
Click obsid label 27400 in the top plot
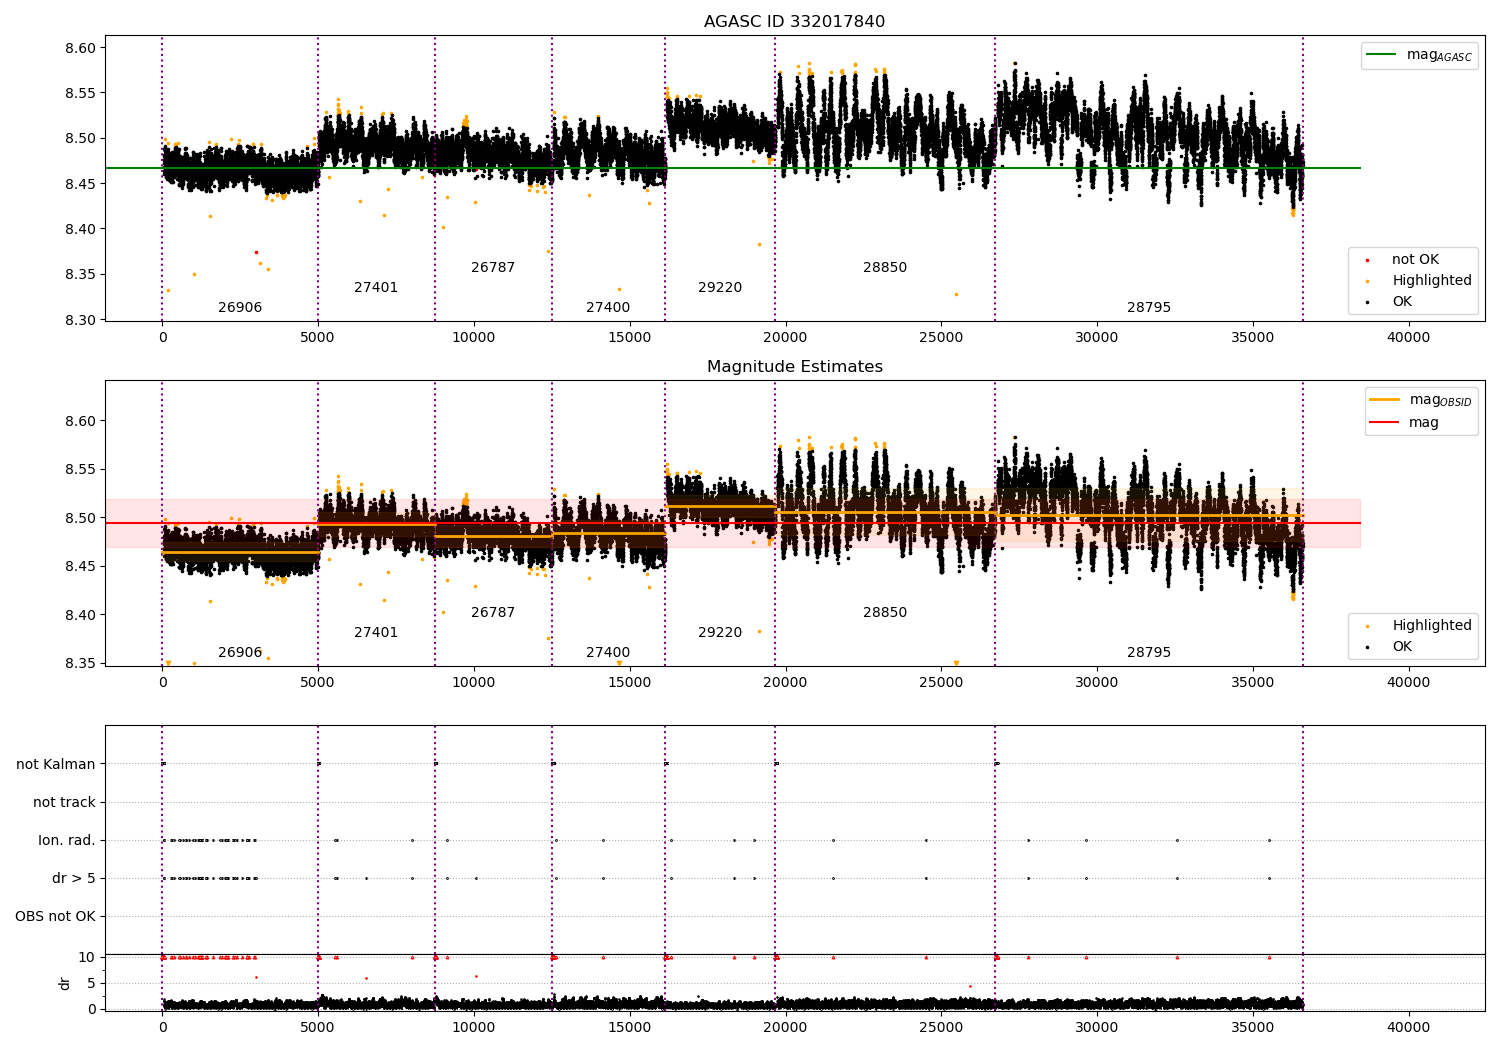click(608, 308)
